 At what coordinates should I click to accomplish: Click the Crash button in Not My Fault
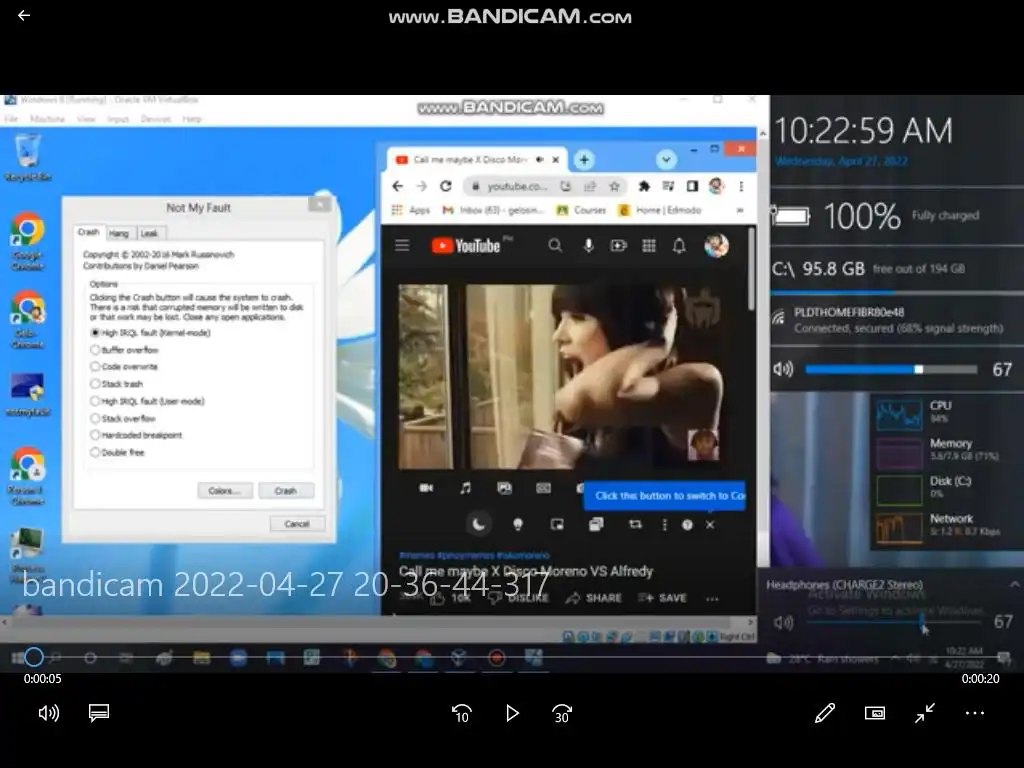pos(285,490)
